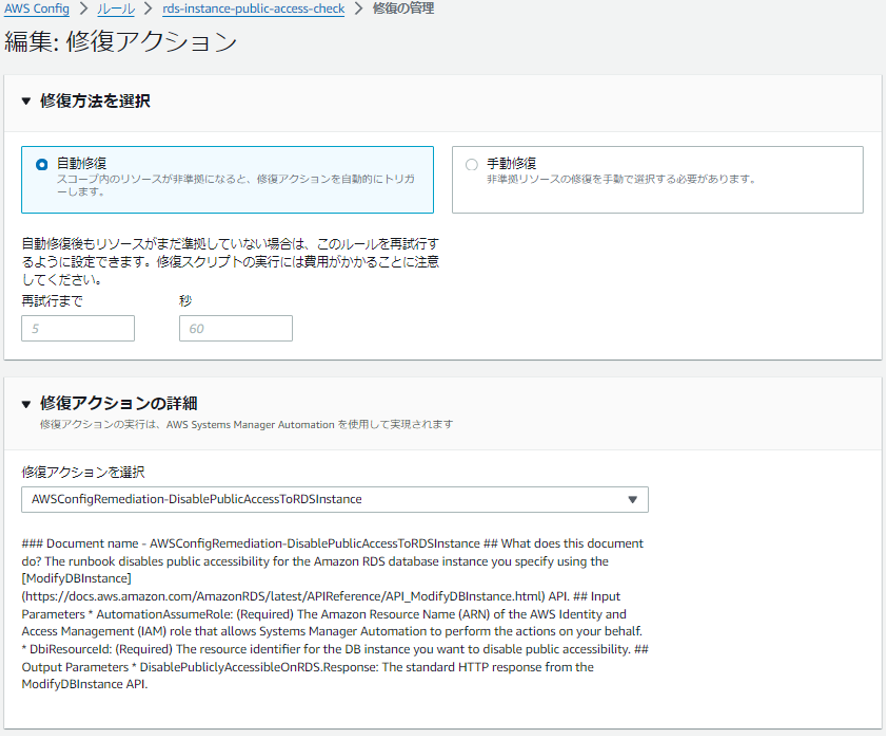This screenshot has height=736, width=886.
Task: Click 修復の管理 breadcrumb text
Action: tap(403, 8)
